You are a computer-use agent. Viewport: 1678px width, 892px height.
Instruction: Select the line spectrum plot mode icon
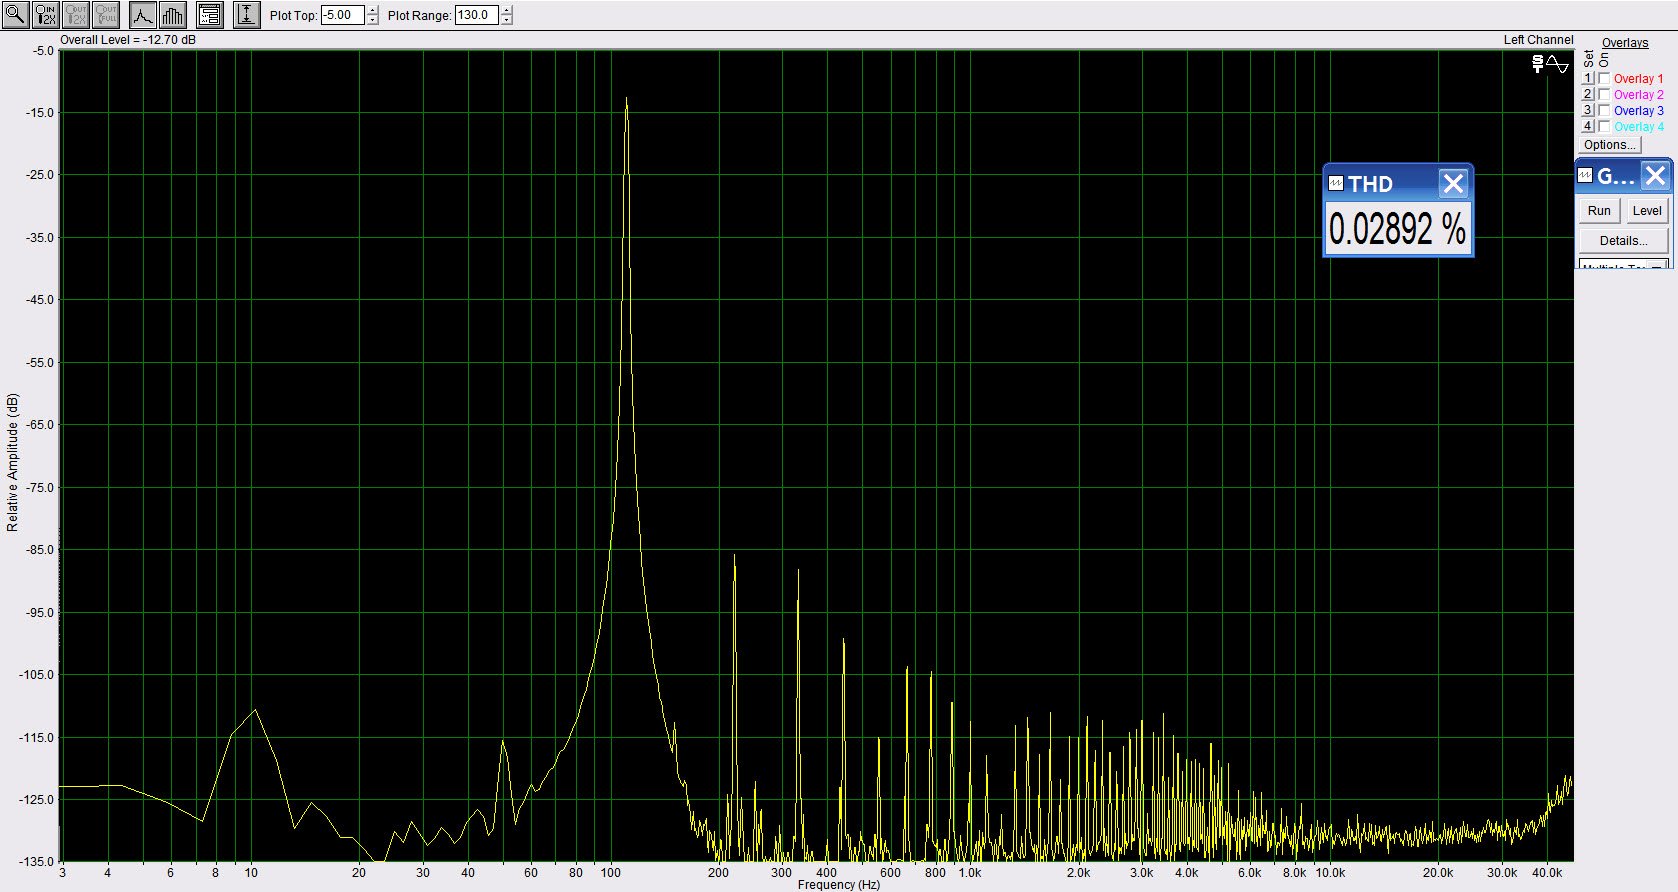143,14
